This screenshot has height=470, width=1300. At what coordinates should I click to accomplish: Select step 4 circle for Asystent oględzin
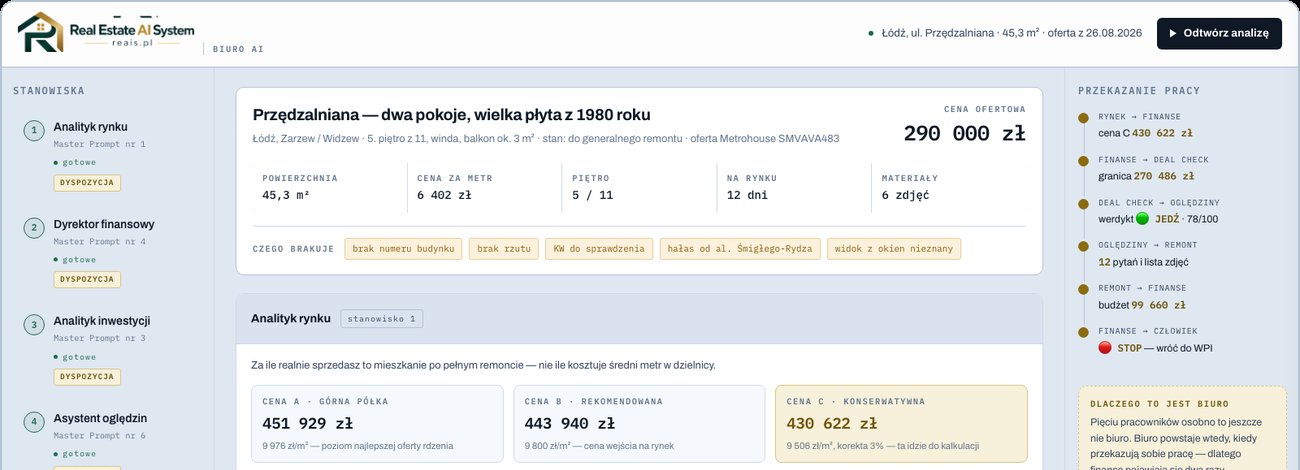[x=34, y=421]
